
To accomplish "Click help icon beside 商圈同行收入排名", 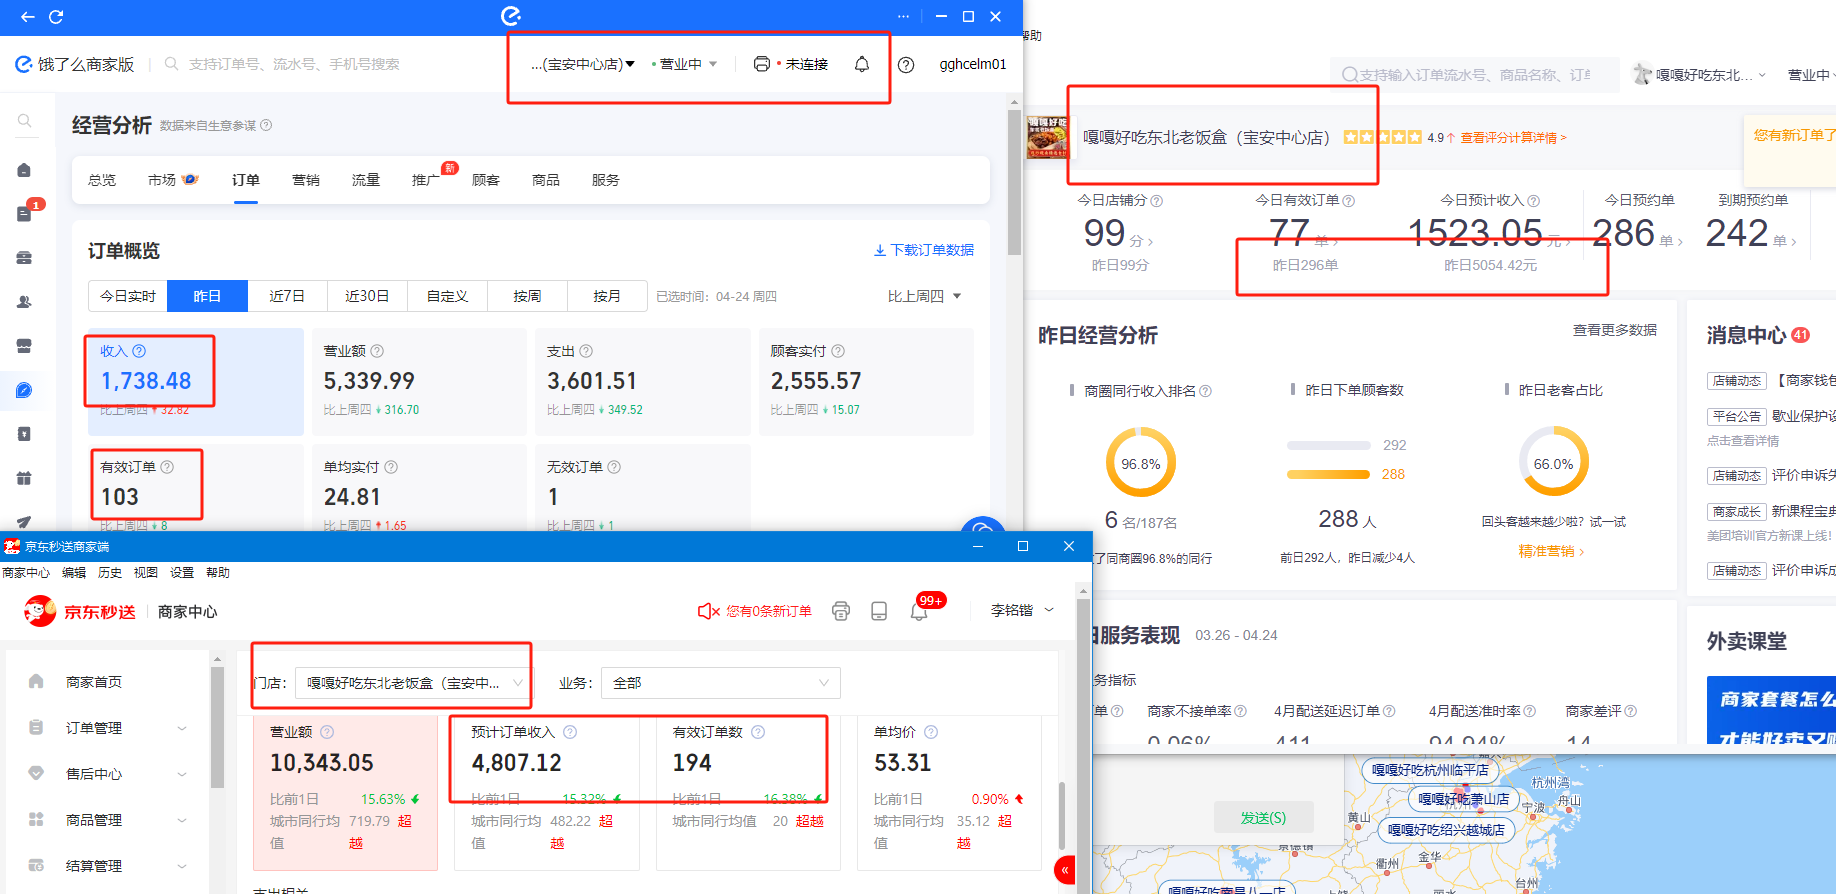I will pyautogui.click(x=1206, y=391).
